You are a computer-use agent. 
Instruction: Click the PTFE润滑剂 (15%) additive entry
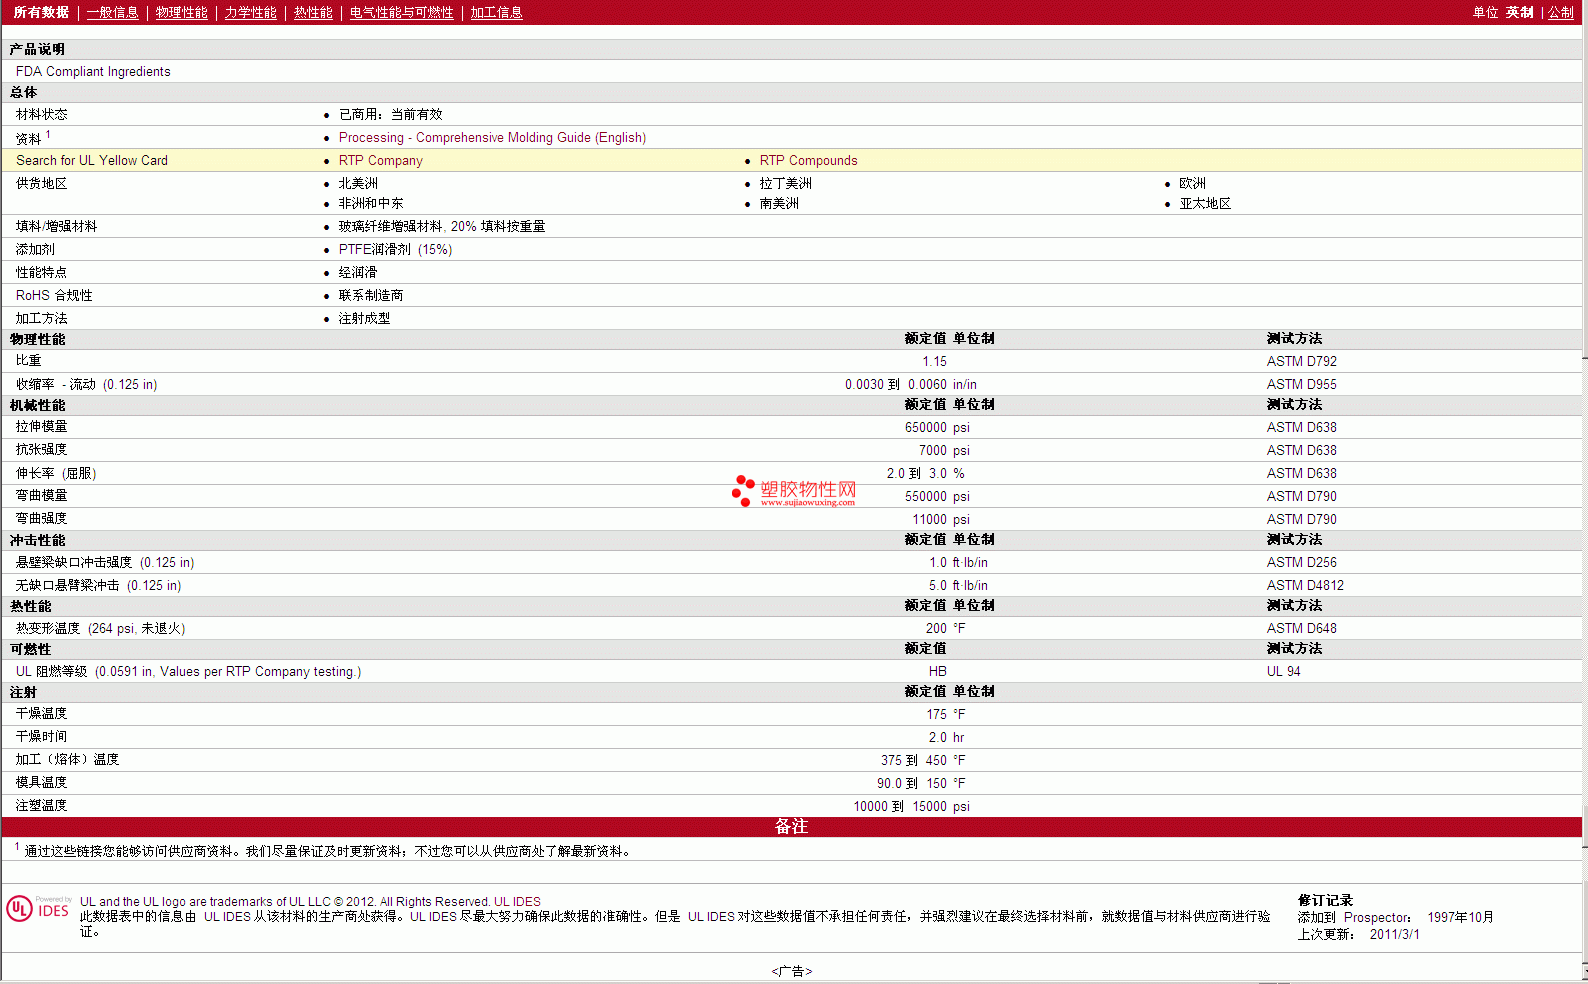coord(395,250)
